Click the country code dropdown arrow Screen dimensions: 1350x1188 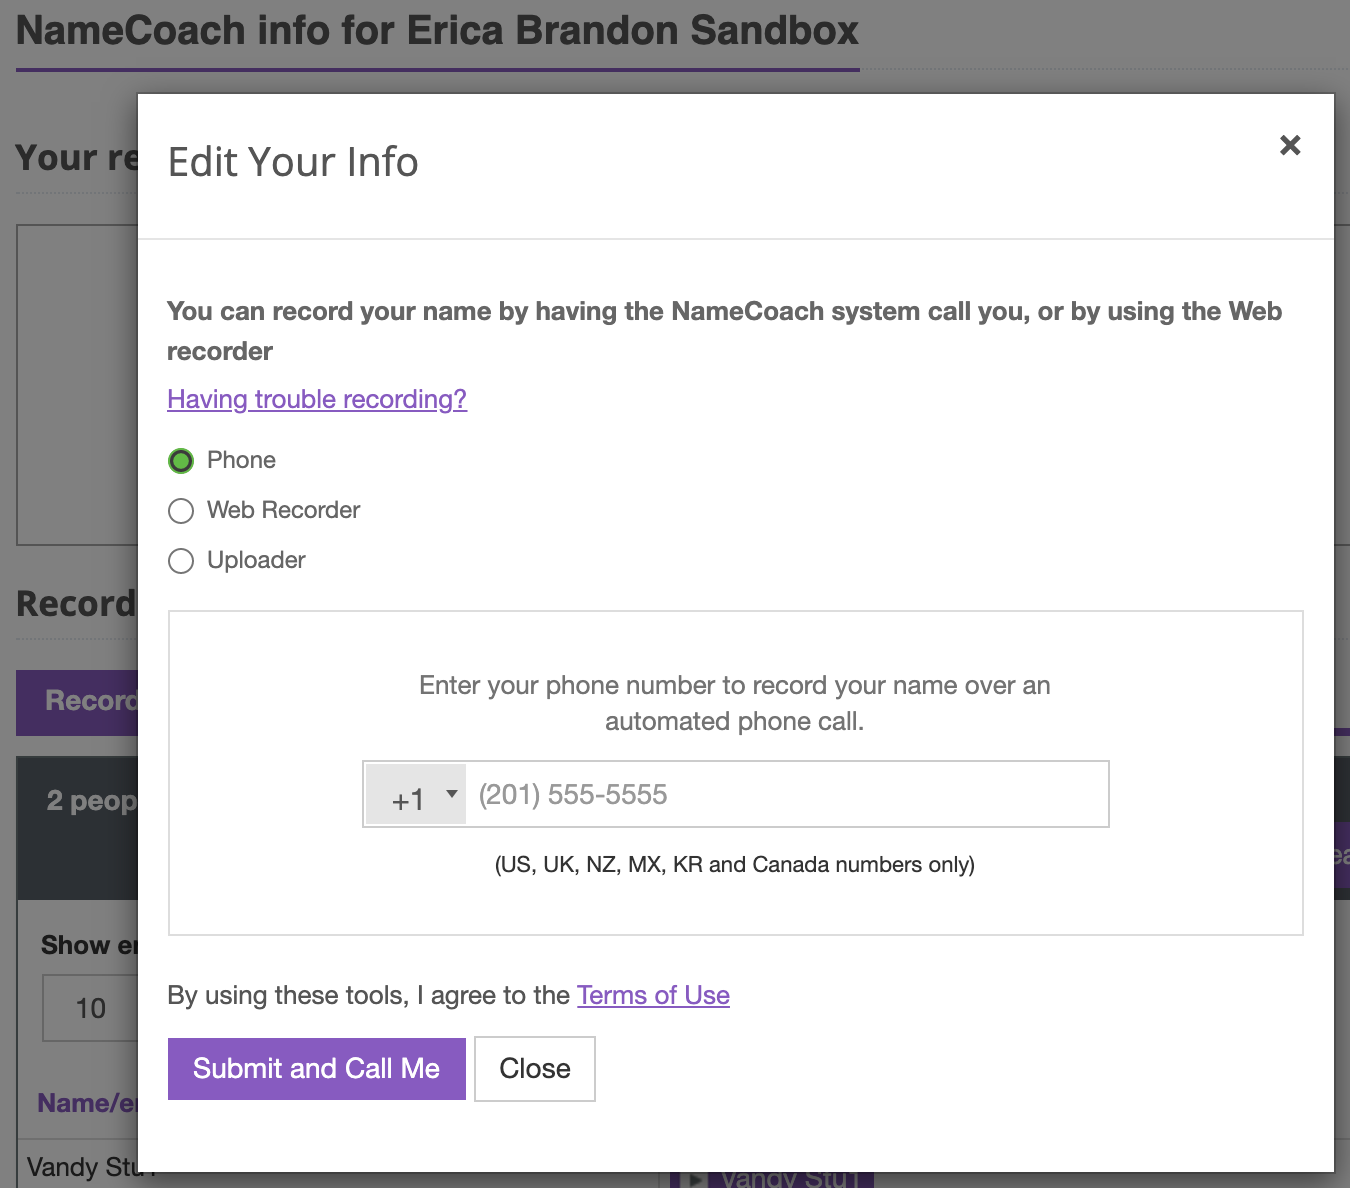pos(452,794)
